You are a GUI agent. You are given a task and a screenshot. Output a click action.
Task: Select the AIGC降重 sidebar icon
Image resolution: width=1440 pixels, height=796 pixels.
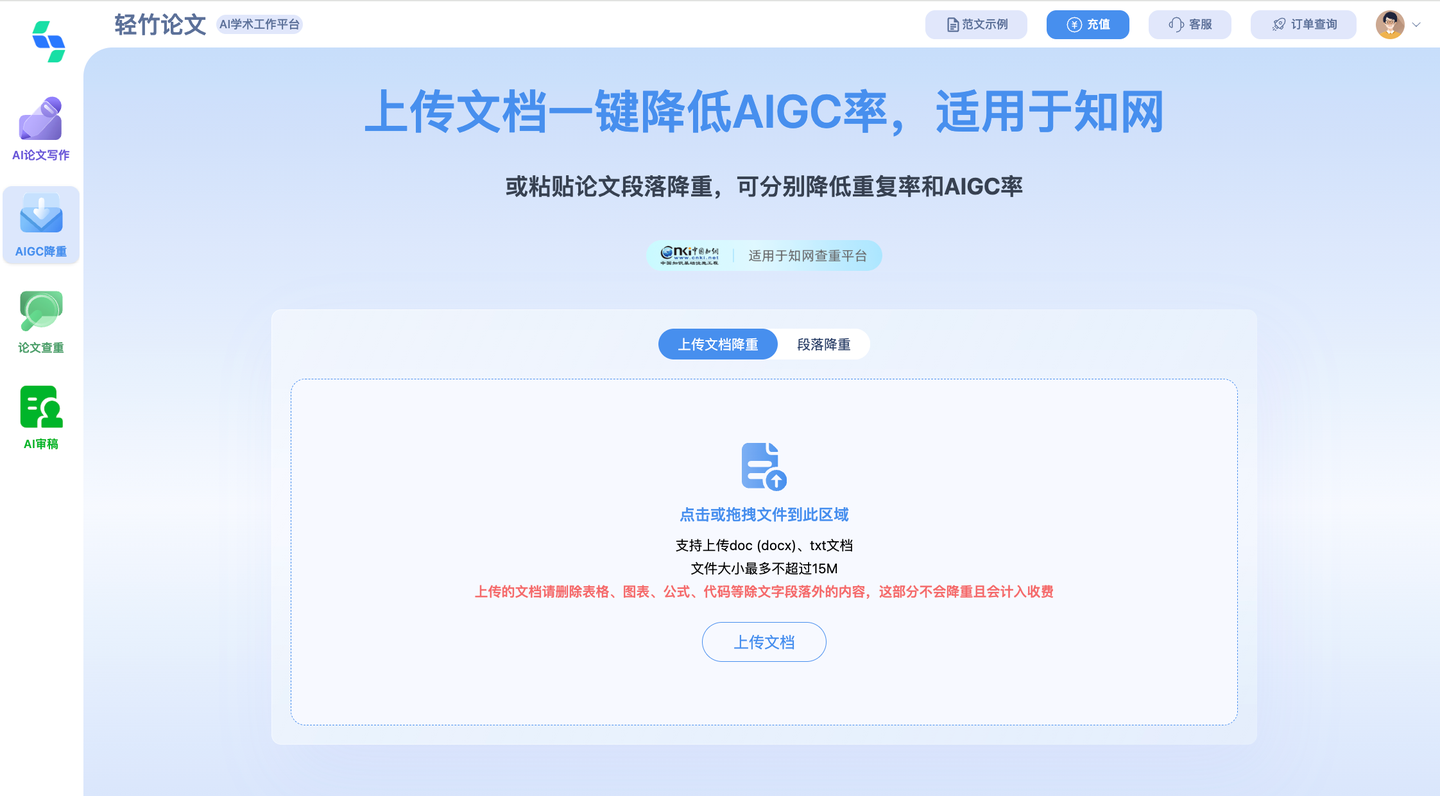40,224
